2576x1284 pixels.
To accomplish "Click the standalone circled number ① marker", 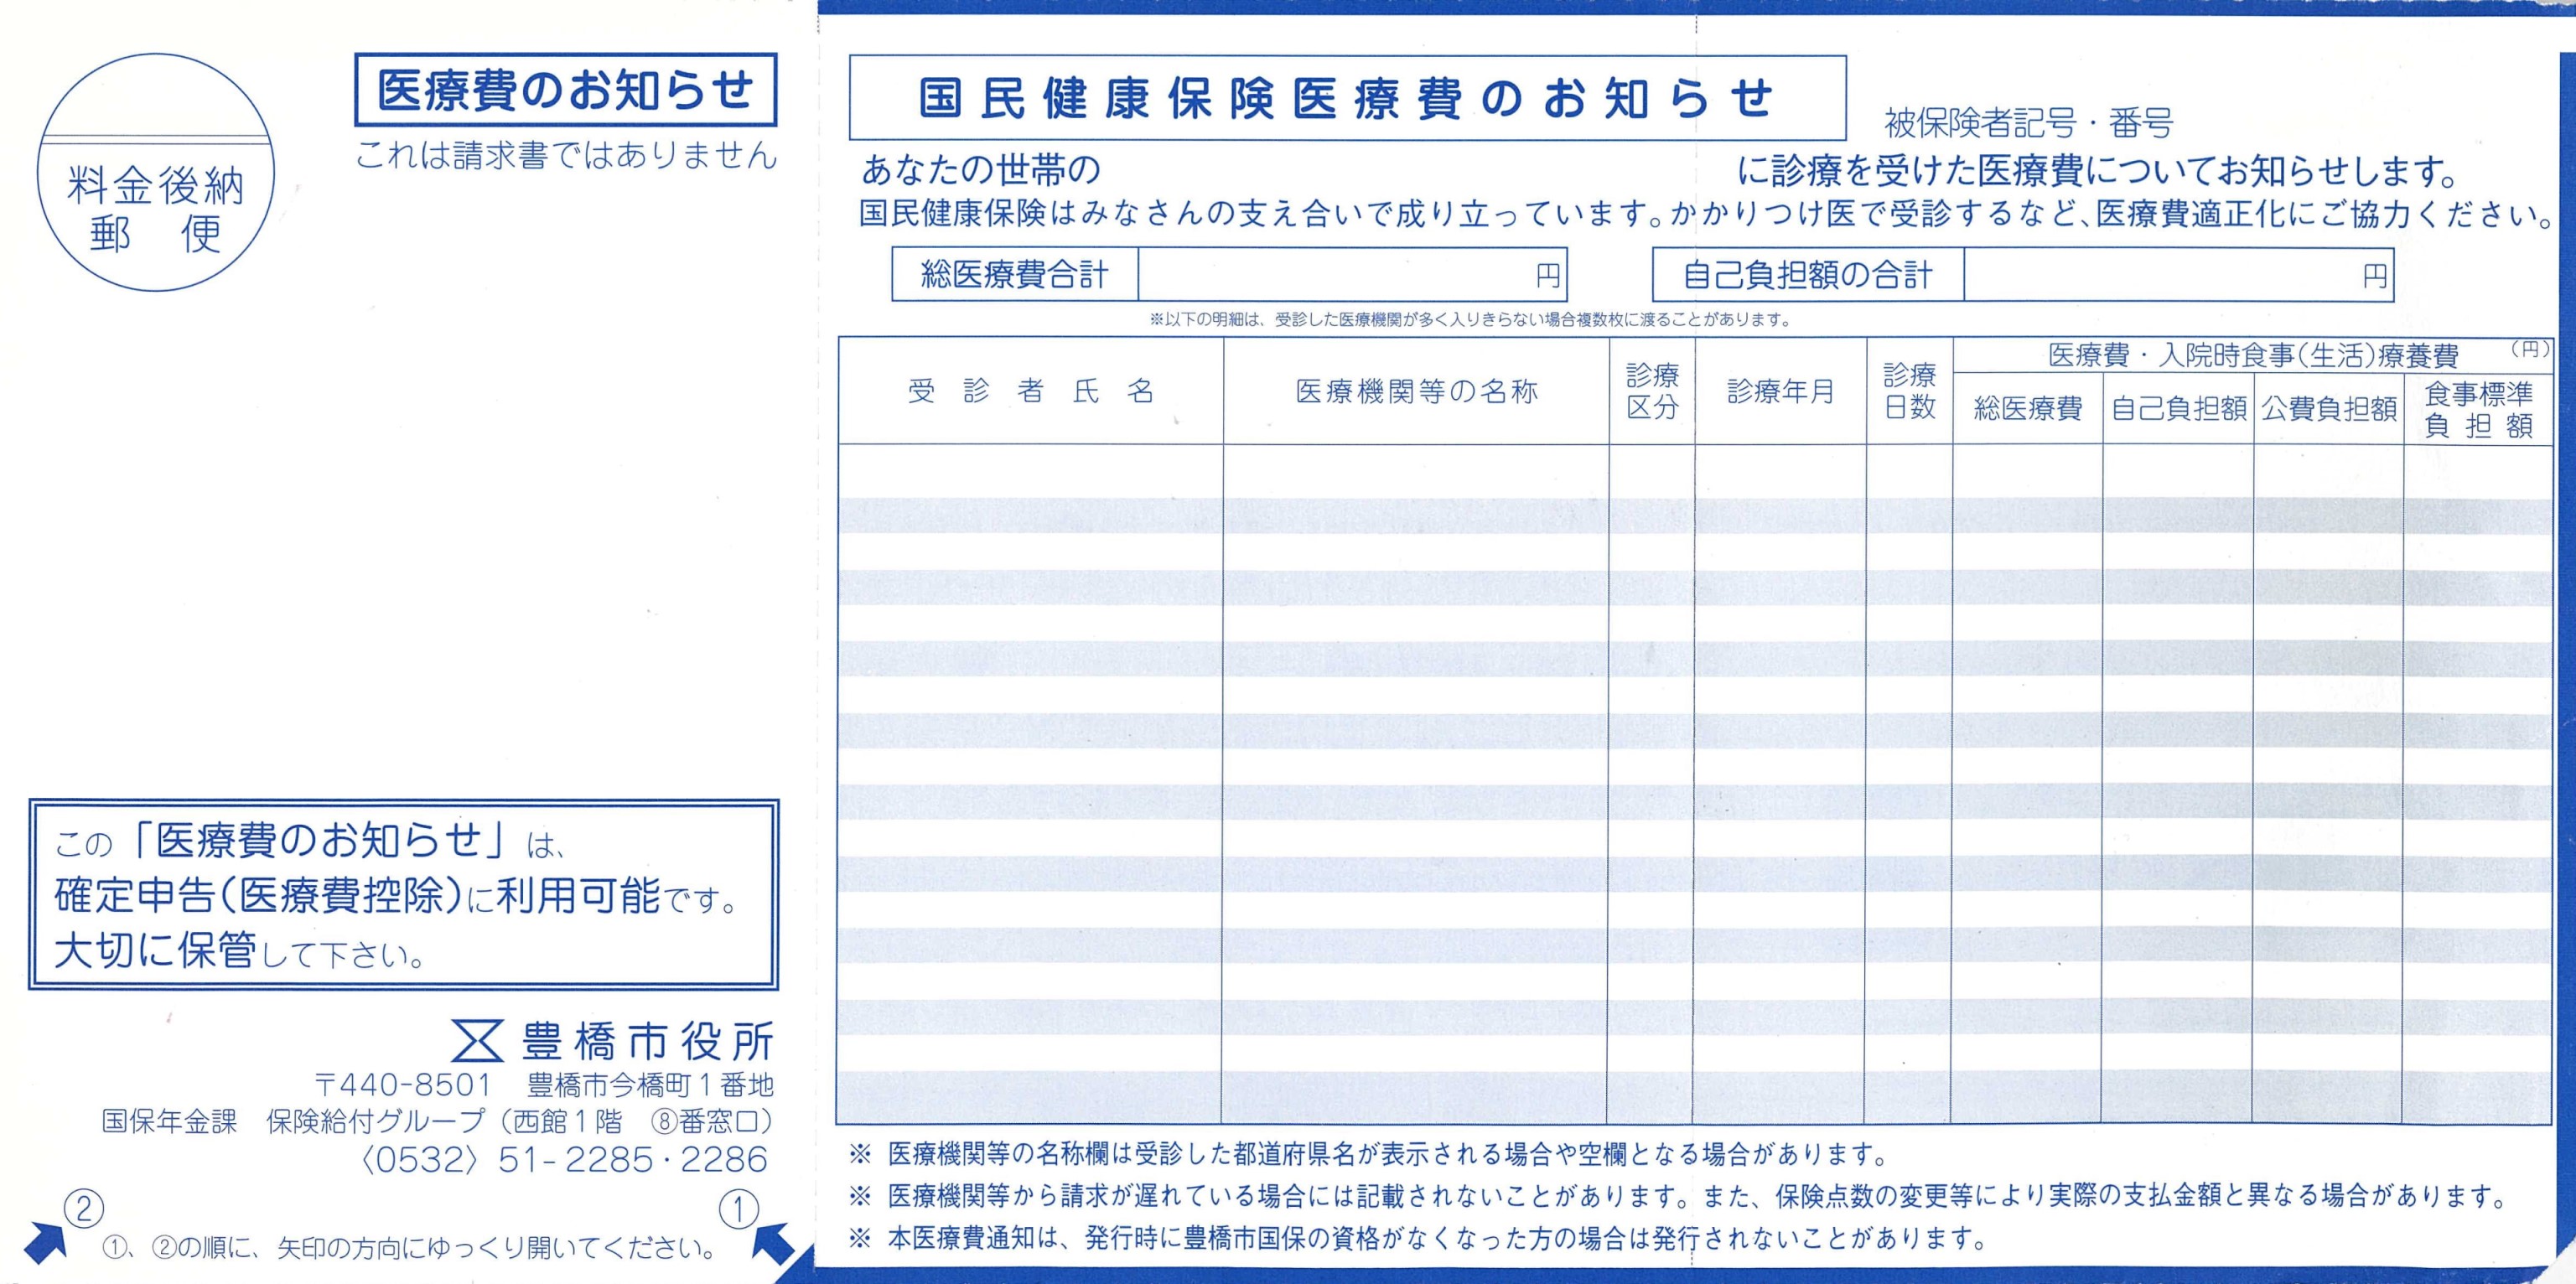I will tap(739, 1211).
